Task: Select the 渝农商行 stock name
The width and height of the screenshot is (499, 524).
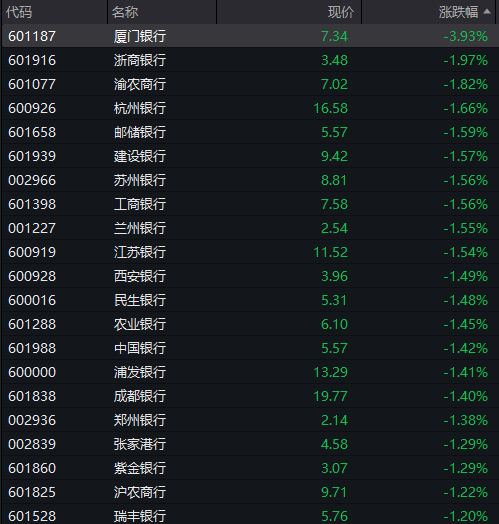Action: pos(140,84)
